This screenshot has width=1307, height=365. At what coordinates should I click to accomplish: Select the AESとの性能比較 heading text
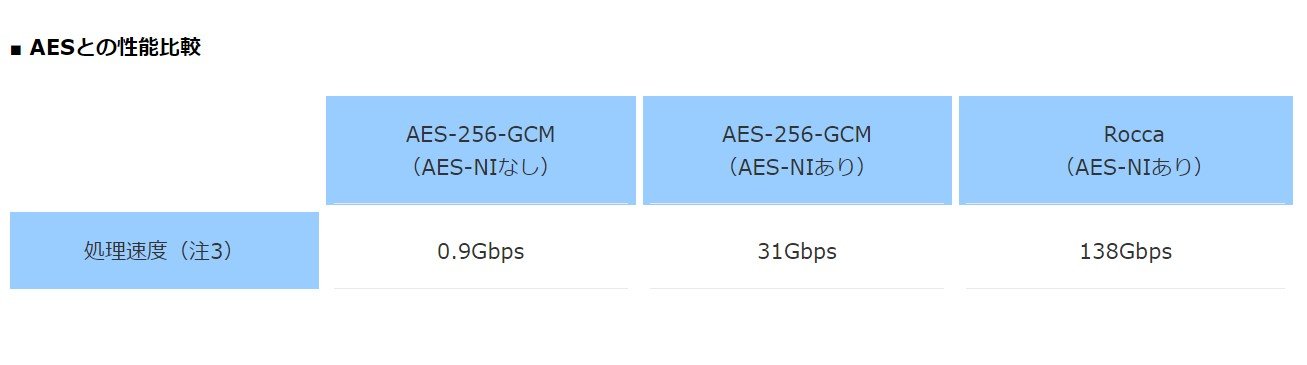116,48
